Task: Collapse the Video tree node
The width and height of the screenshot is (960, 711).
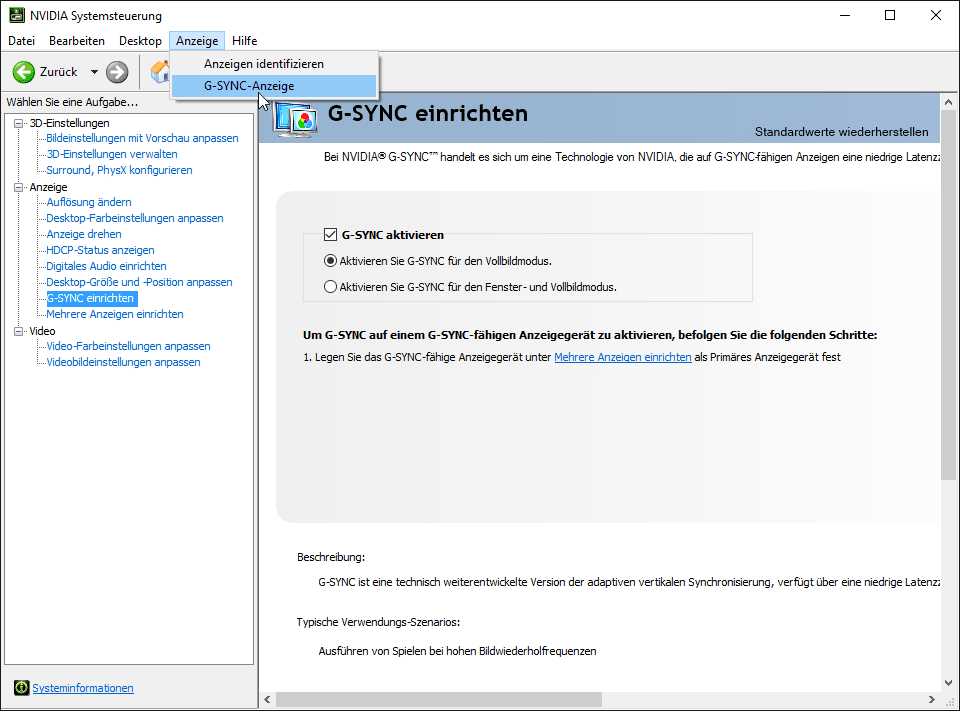Action: click(19, 331)
